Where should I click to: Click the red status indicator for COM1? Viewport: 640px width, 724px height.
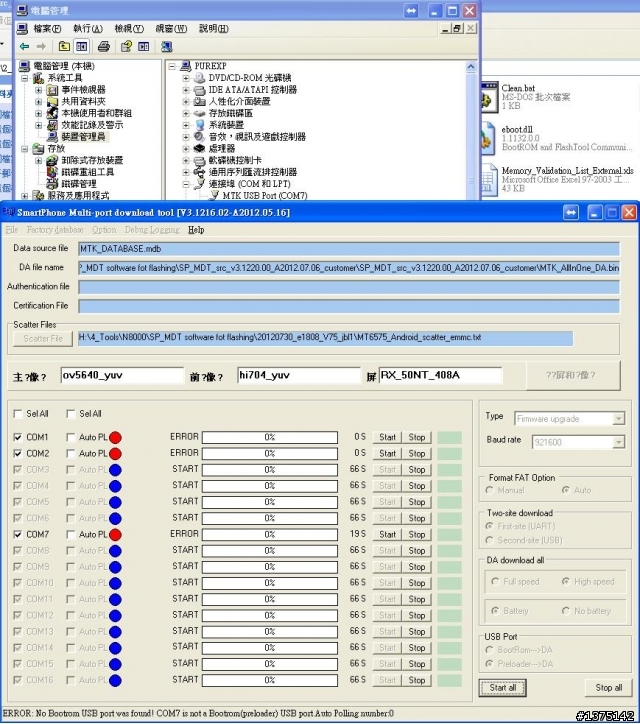tap(115, 437)
